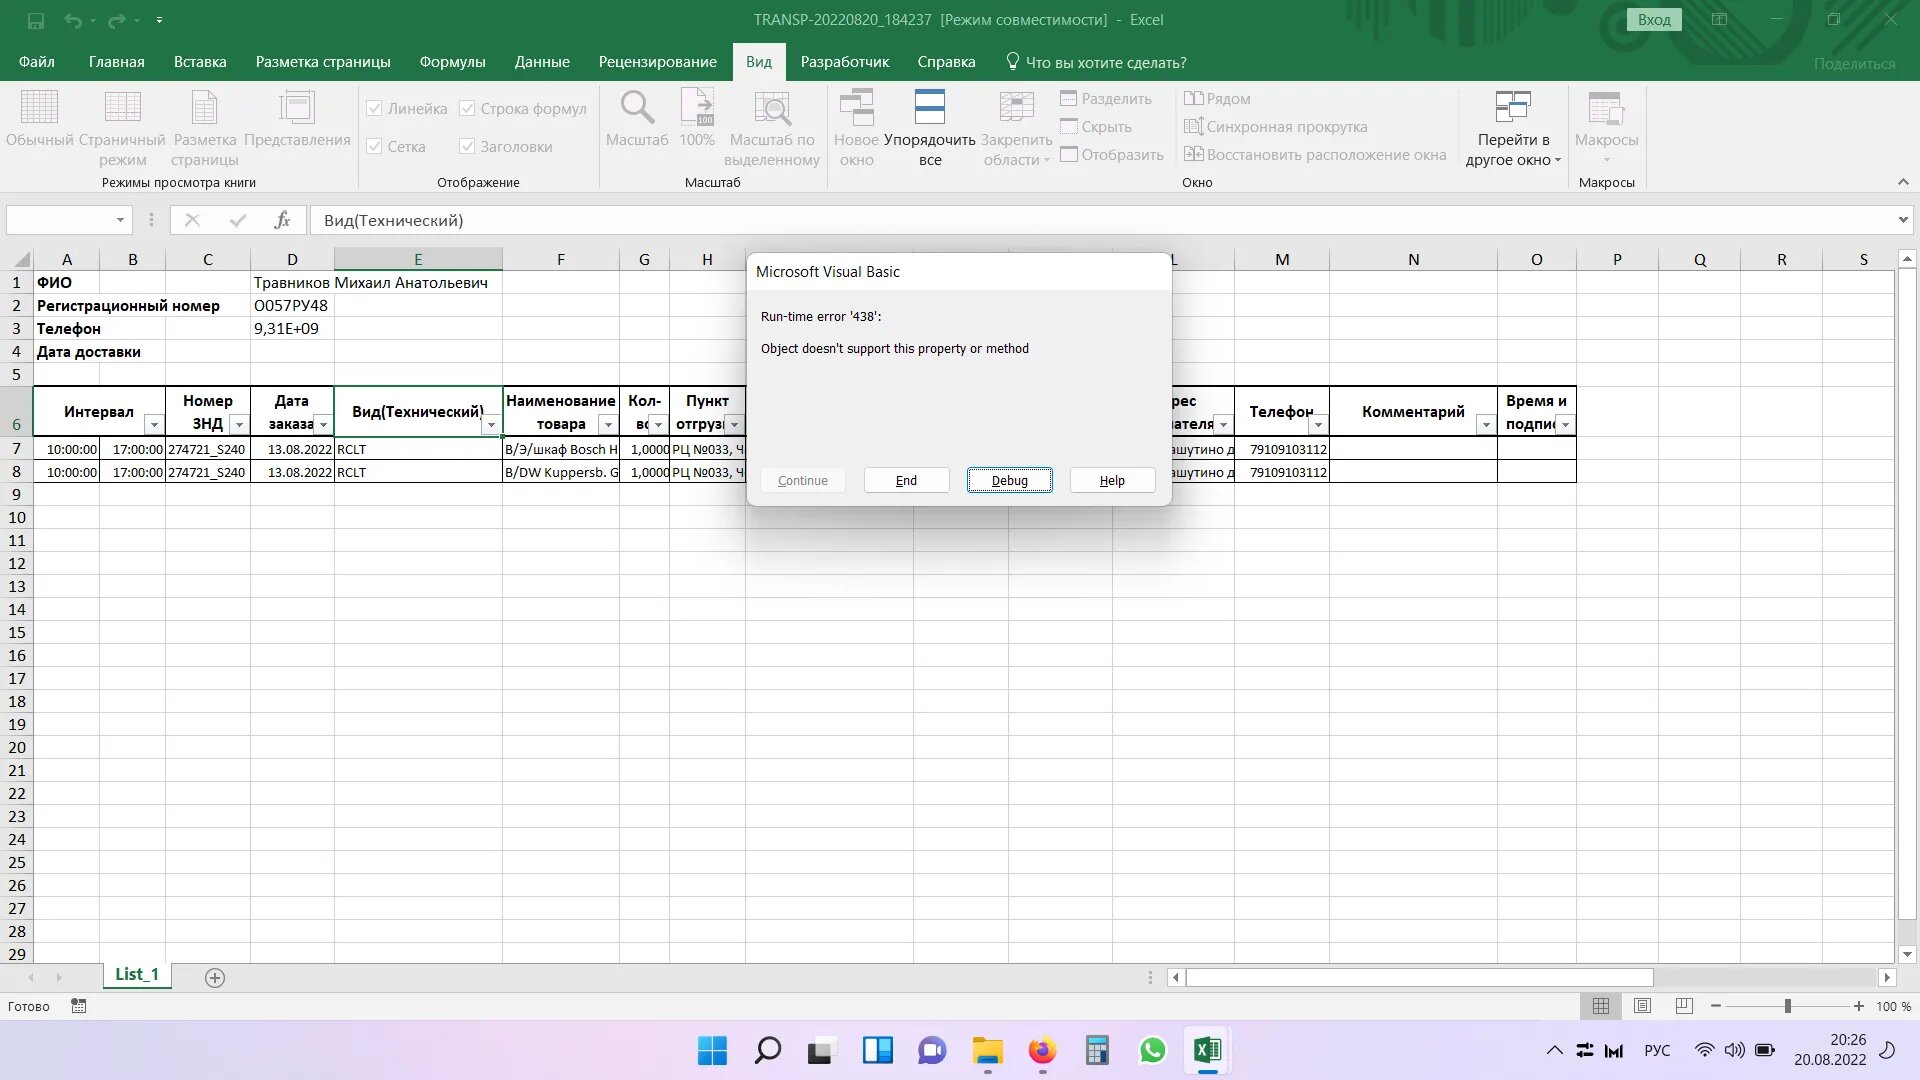
Task: Open filter dropdown for Вид(Технический) column
Action: pyautogui.click(x=491, y=425)
